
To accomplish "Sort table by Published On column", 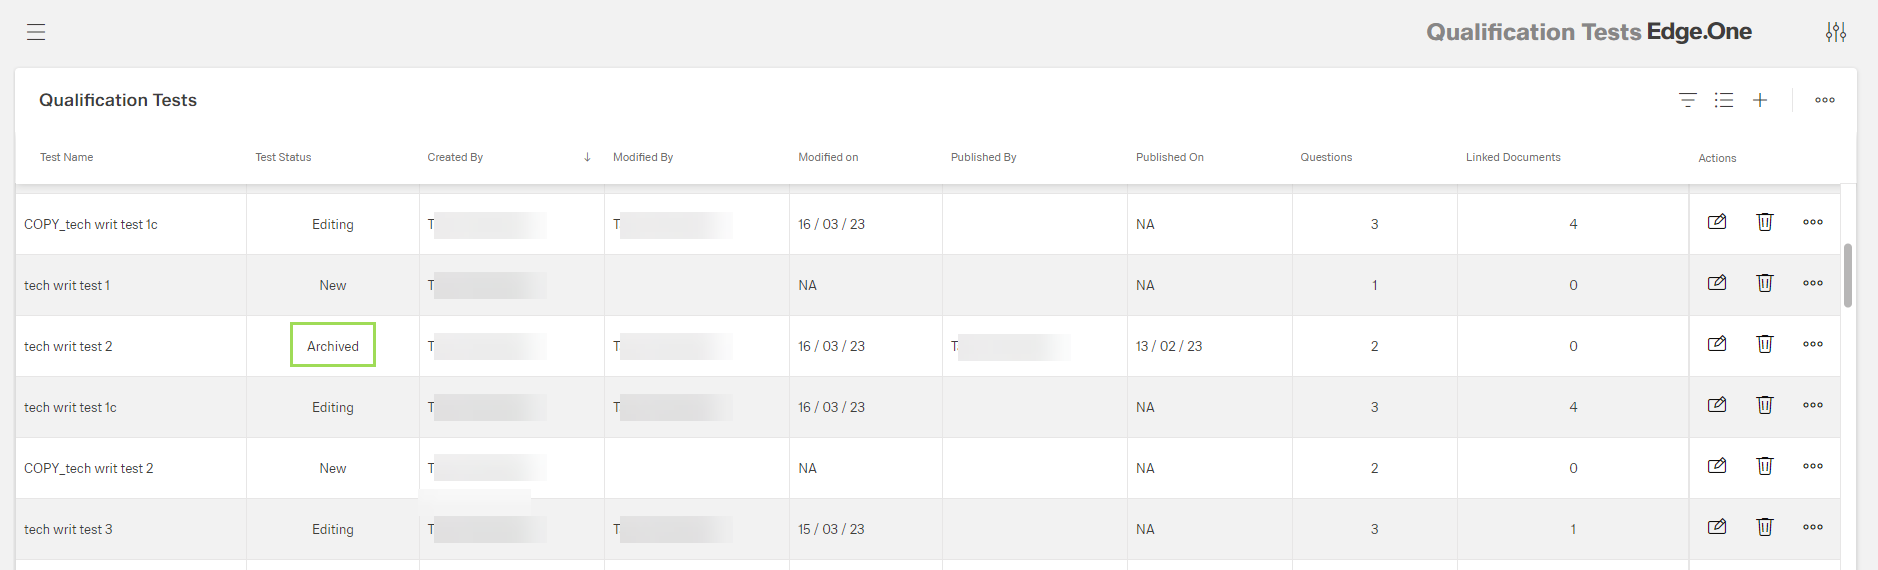I will (1170, 157).
